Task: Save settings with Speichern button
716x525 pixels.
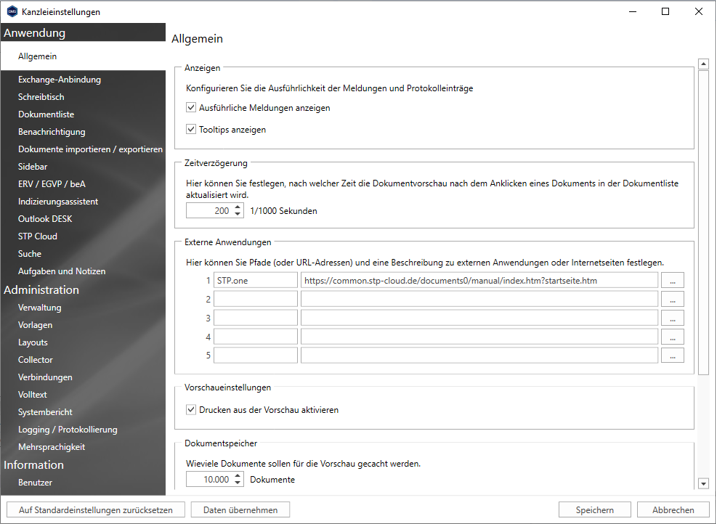Action: click(x=595, y=510)
